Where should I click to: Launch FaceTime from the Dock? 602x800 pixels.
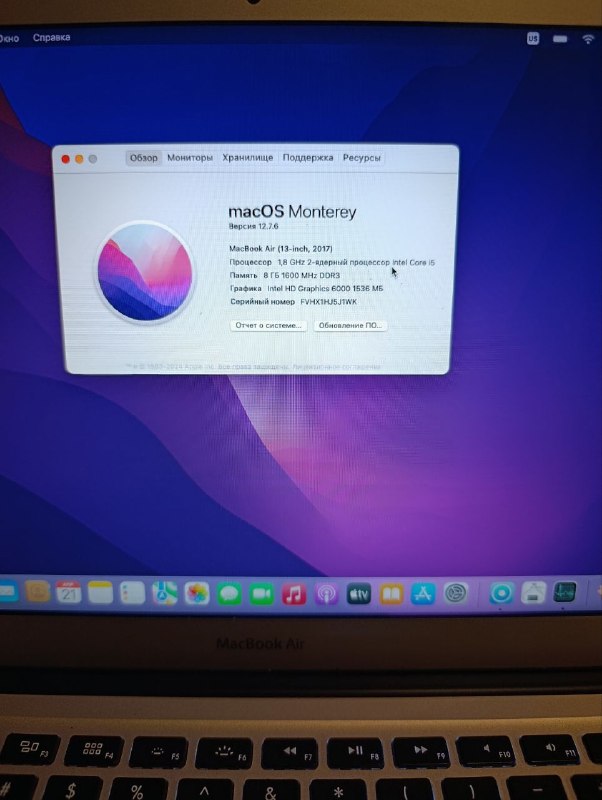tap(262, 594)
